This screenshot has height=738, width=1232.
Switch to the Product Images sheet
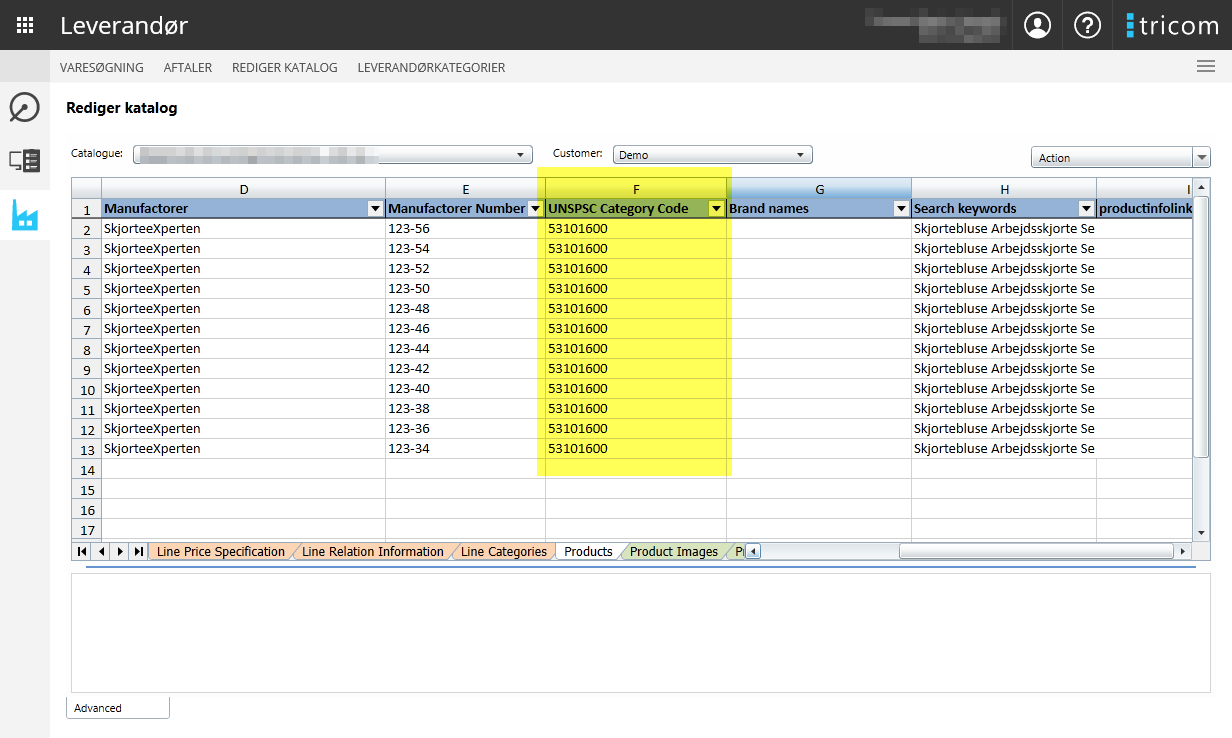tap(674, 551)
